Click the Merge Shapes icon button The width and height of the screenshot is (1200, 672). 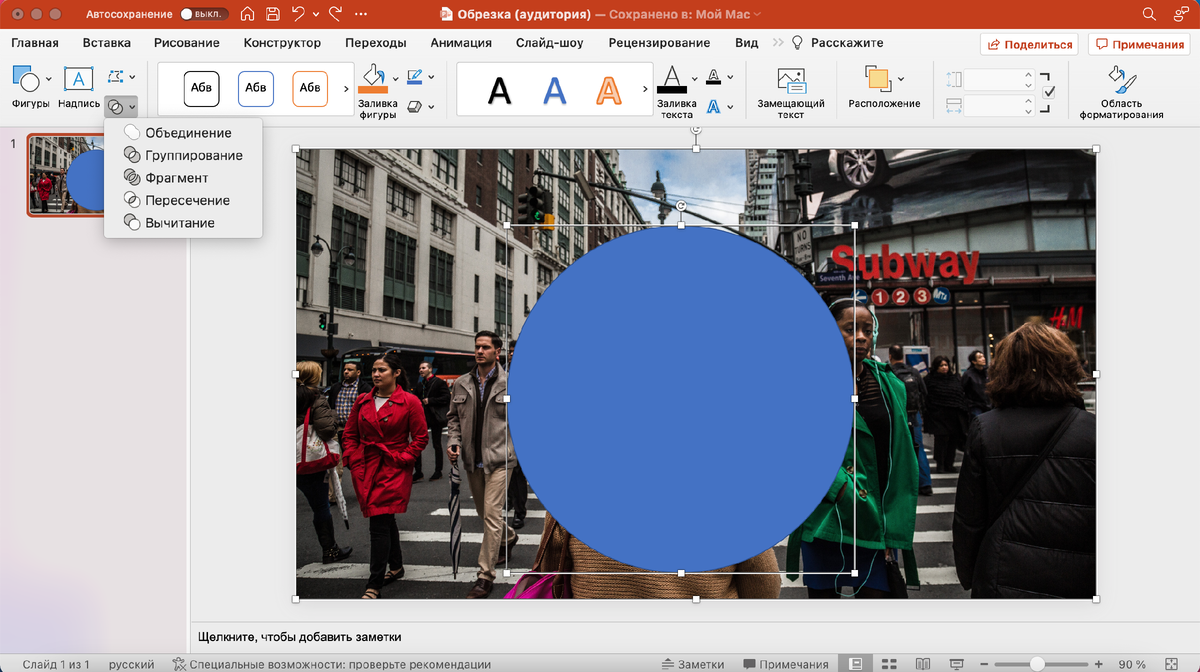(116, 106)
